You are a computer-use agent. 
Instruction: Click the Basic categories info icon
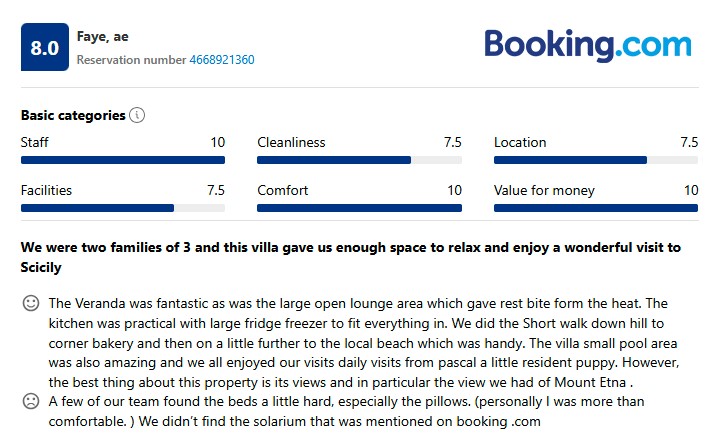[137, 115]
